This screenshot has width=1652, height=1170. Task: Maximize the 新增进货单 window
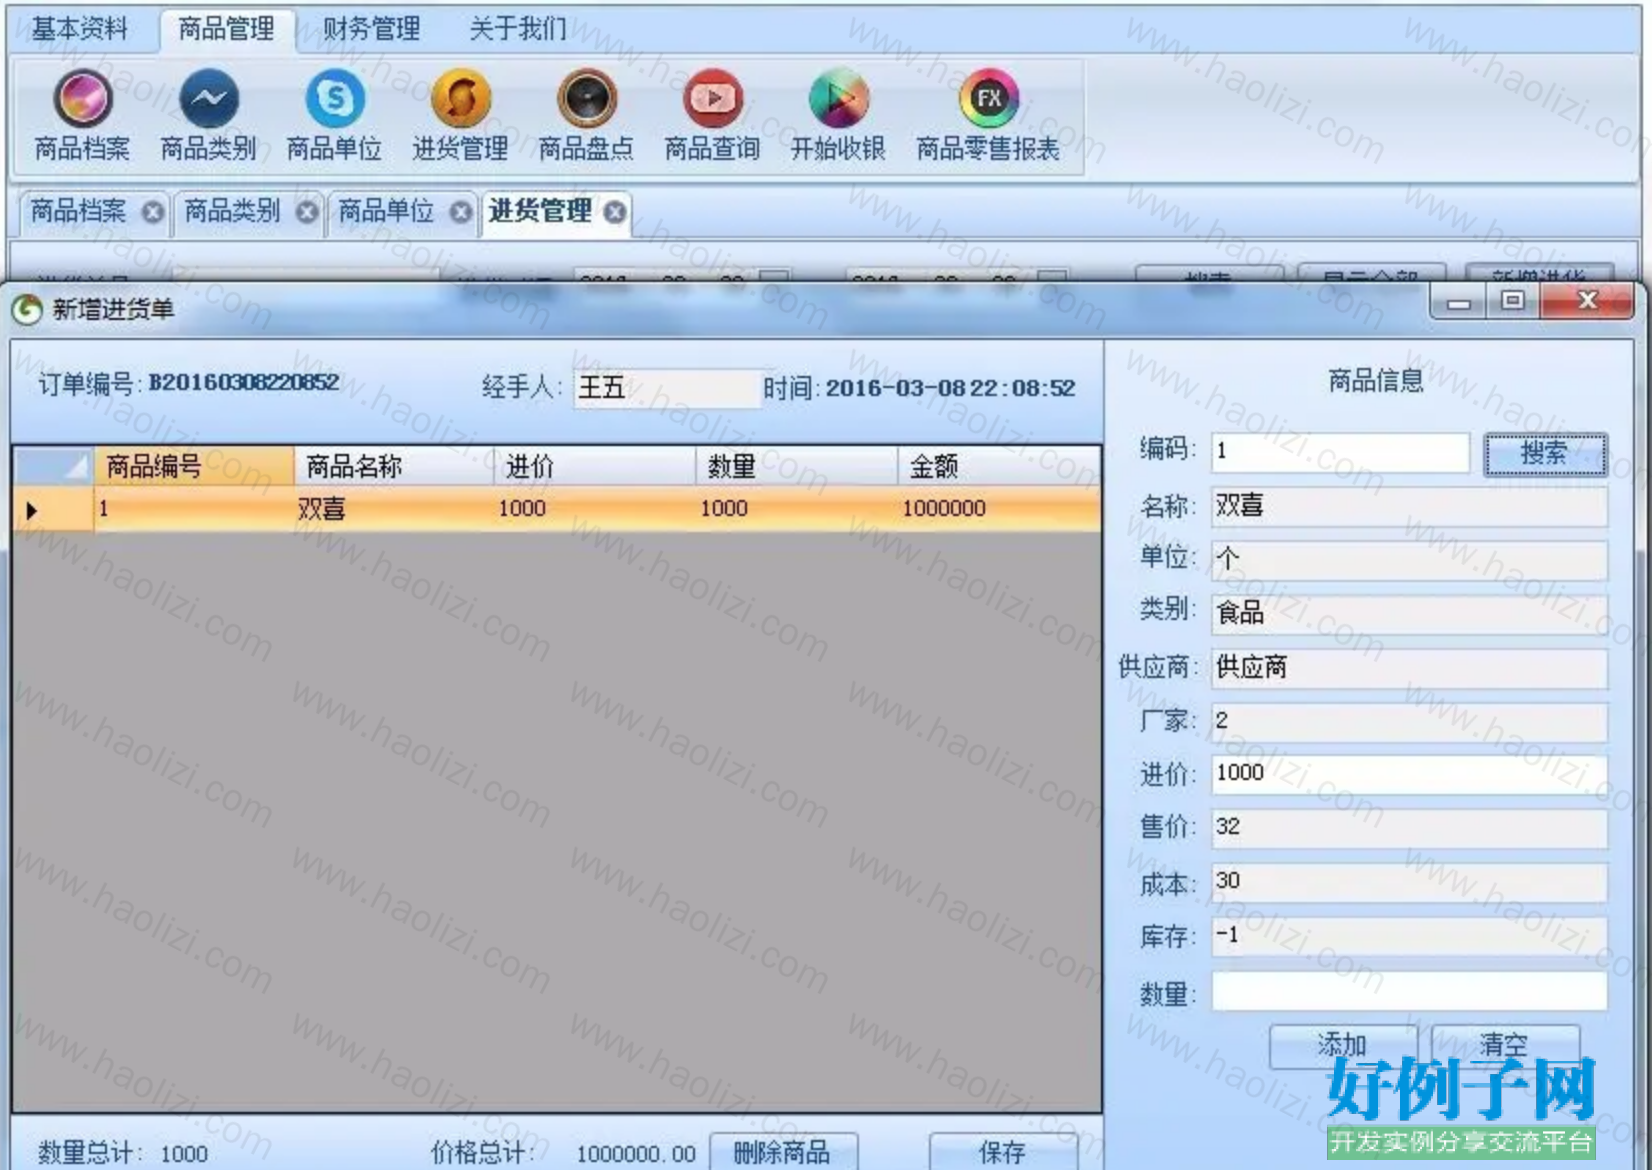click(1513, 301)
